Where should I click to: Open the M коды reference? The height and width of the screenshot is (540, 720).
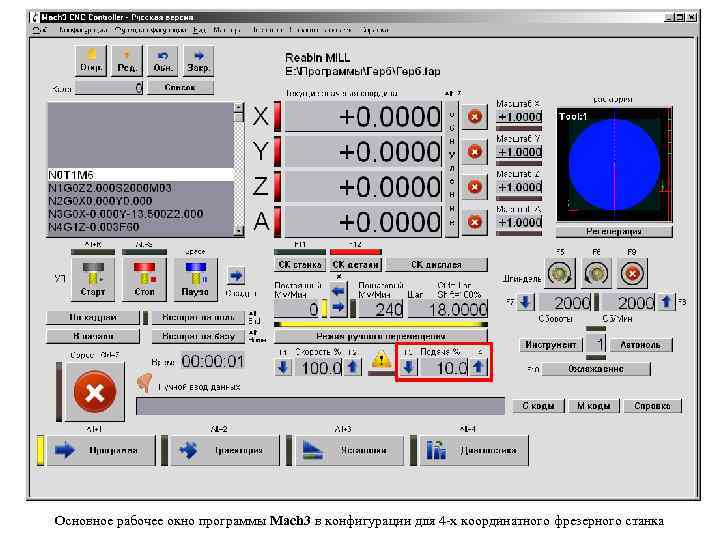594,406
